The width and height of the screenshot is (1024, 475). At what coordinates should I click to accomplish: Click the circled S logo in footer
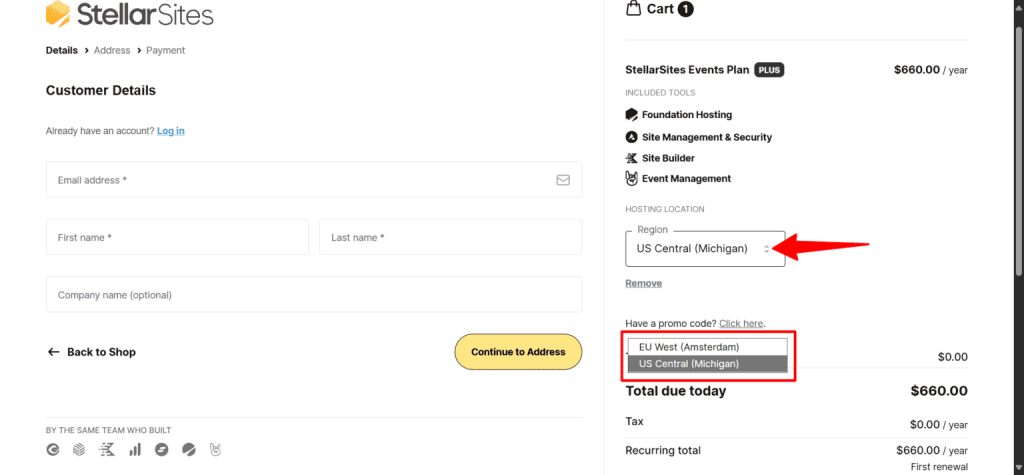(x=161, y=450)
